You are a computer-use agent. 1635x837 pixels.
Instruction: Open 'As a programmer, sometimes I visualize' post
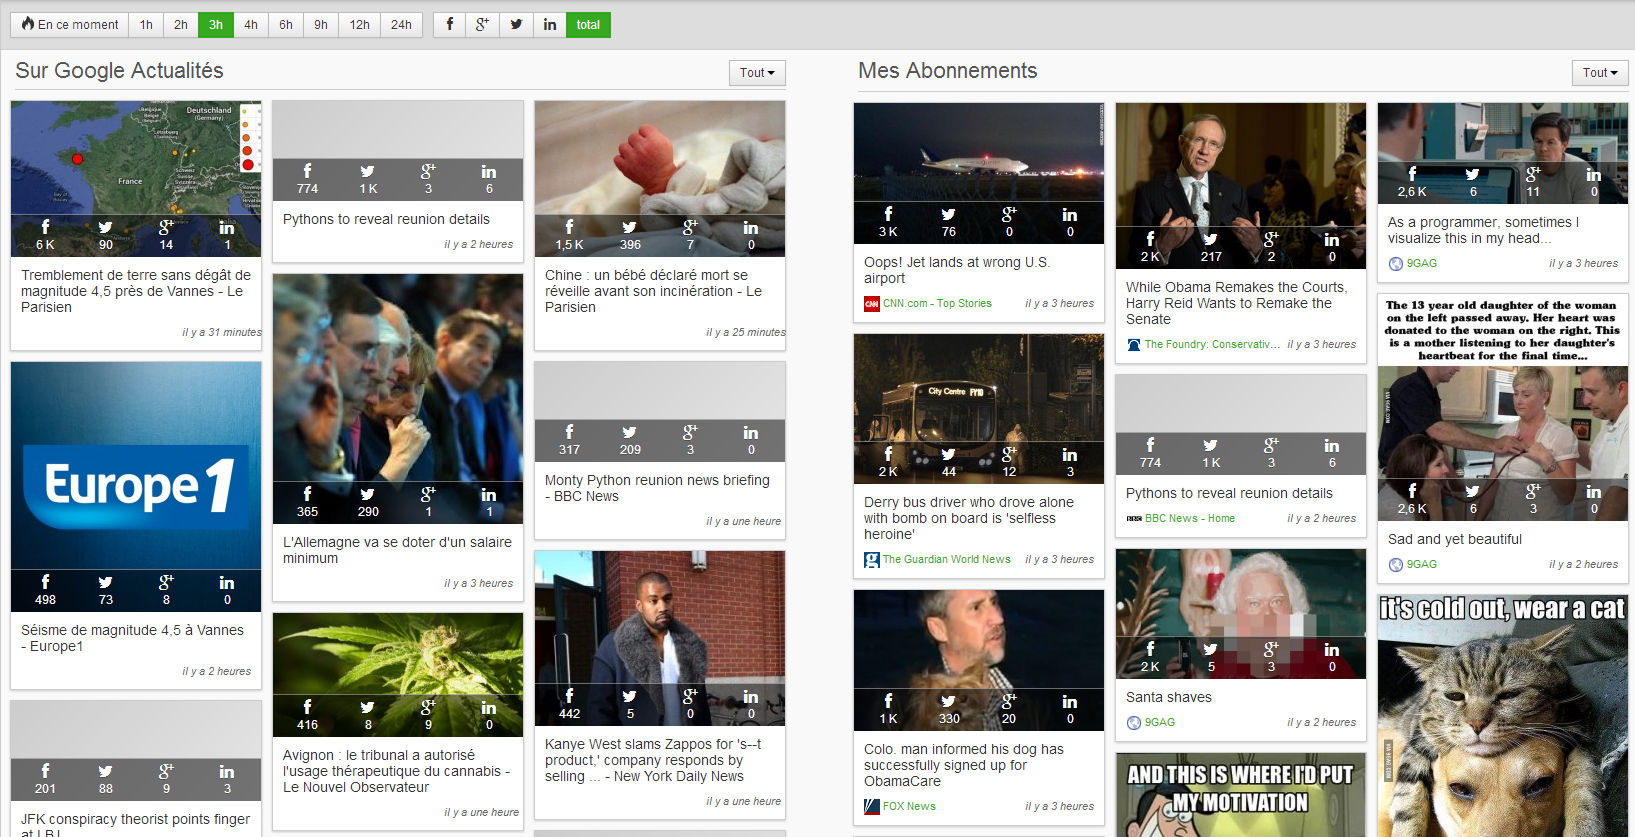(x=1484, y=230)
